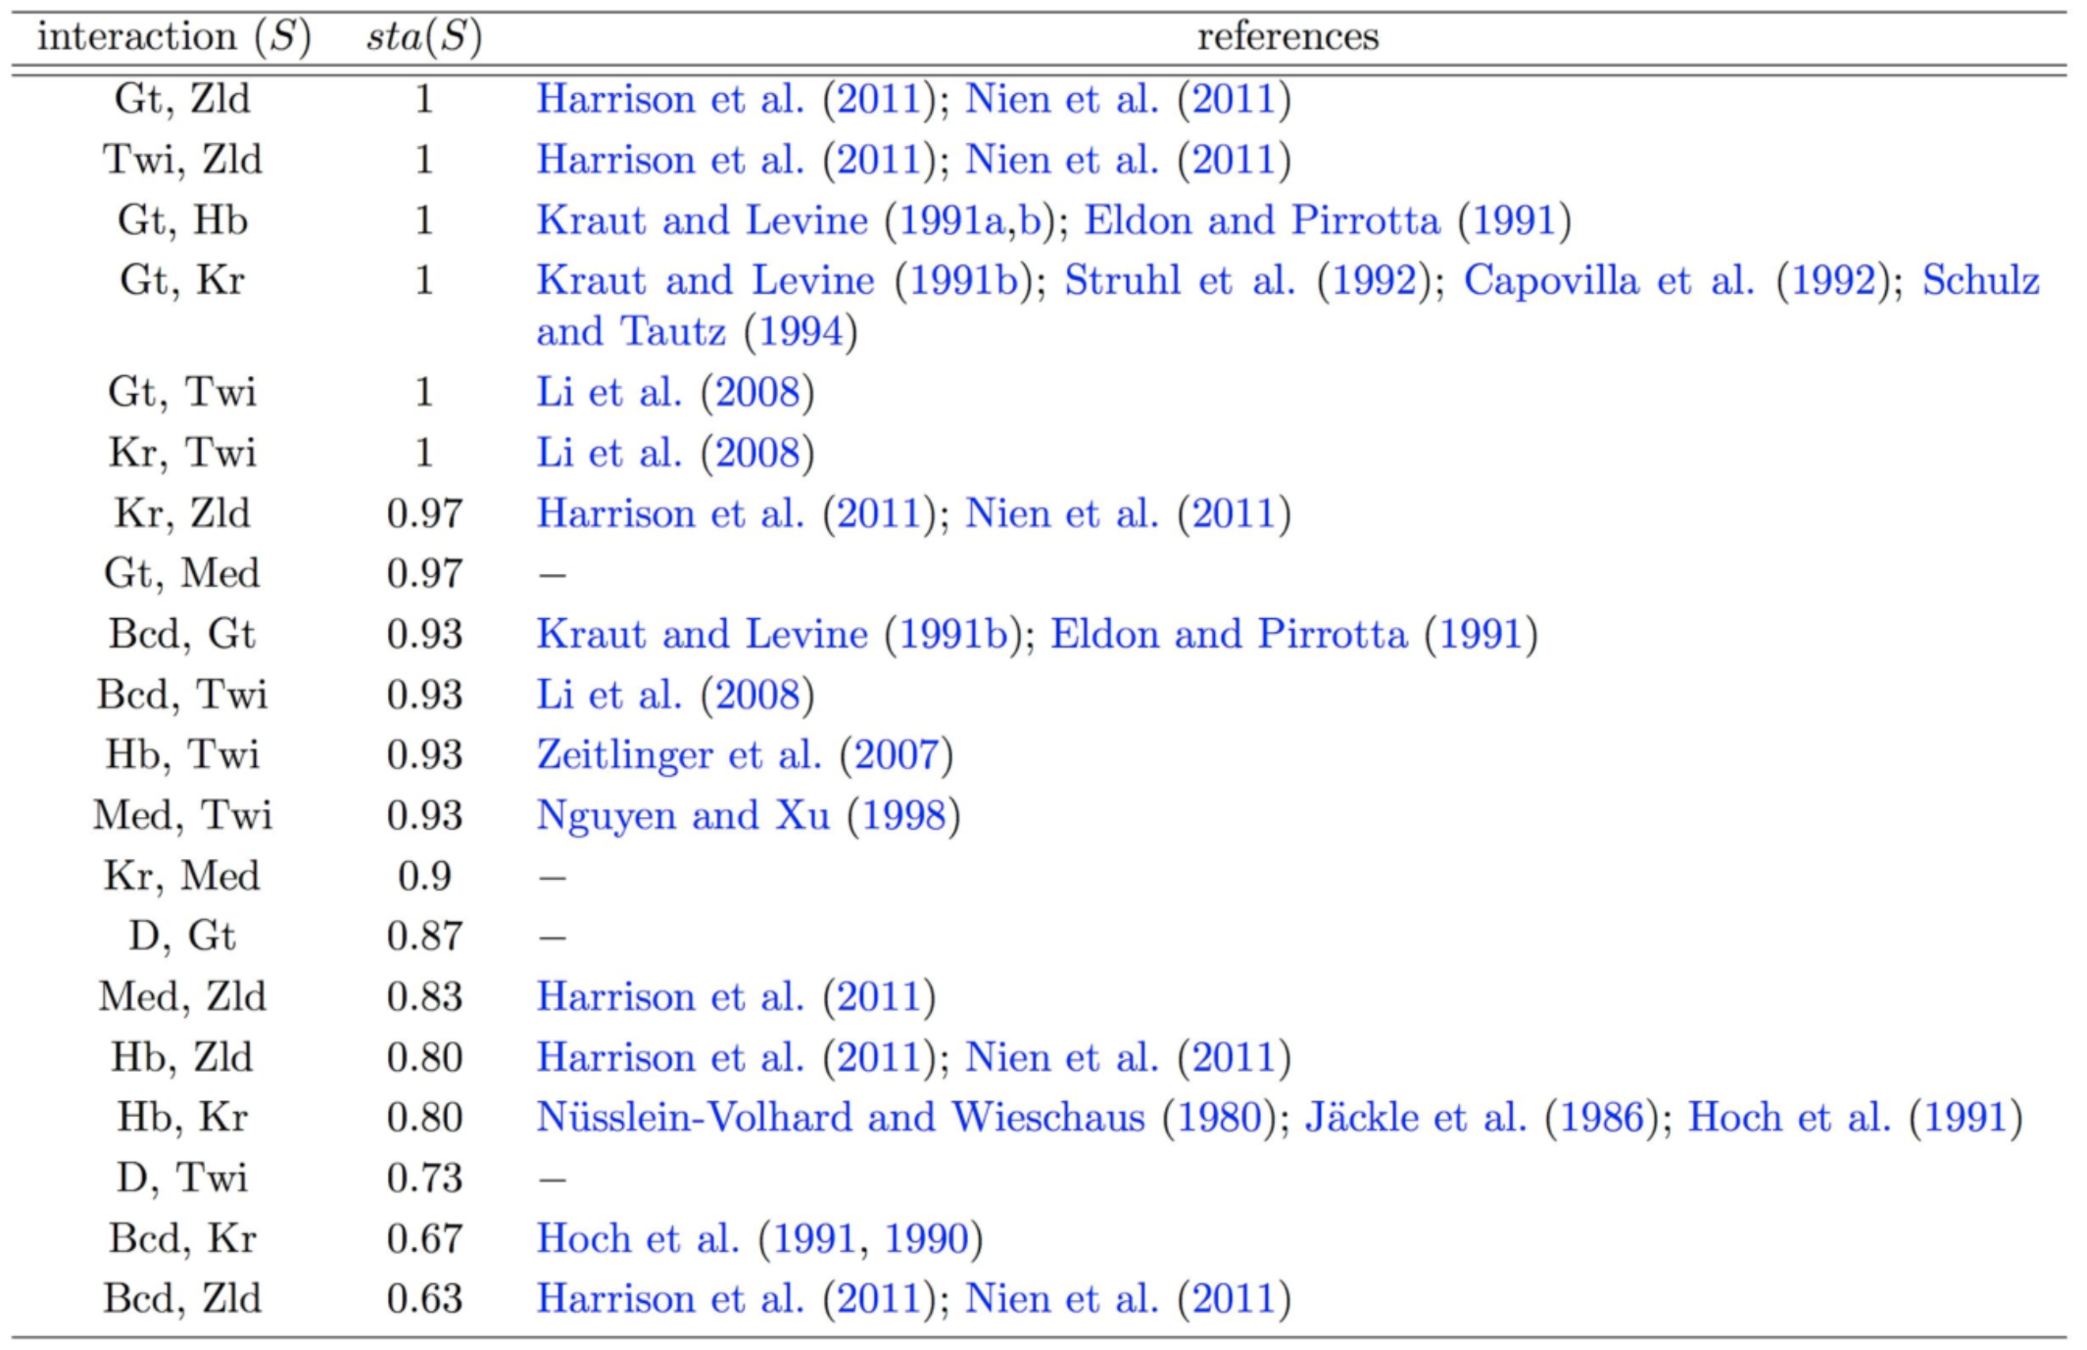Open Nüsslein-Volhard and Wieschaus (1980) reference
The width and height of the screenshot is (2087, 1350).
pos(840,1118)
